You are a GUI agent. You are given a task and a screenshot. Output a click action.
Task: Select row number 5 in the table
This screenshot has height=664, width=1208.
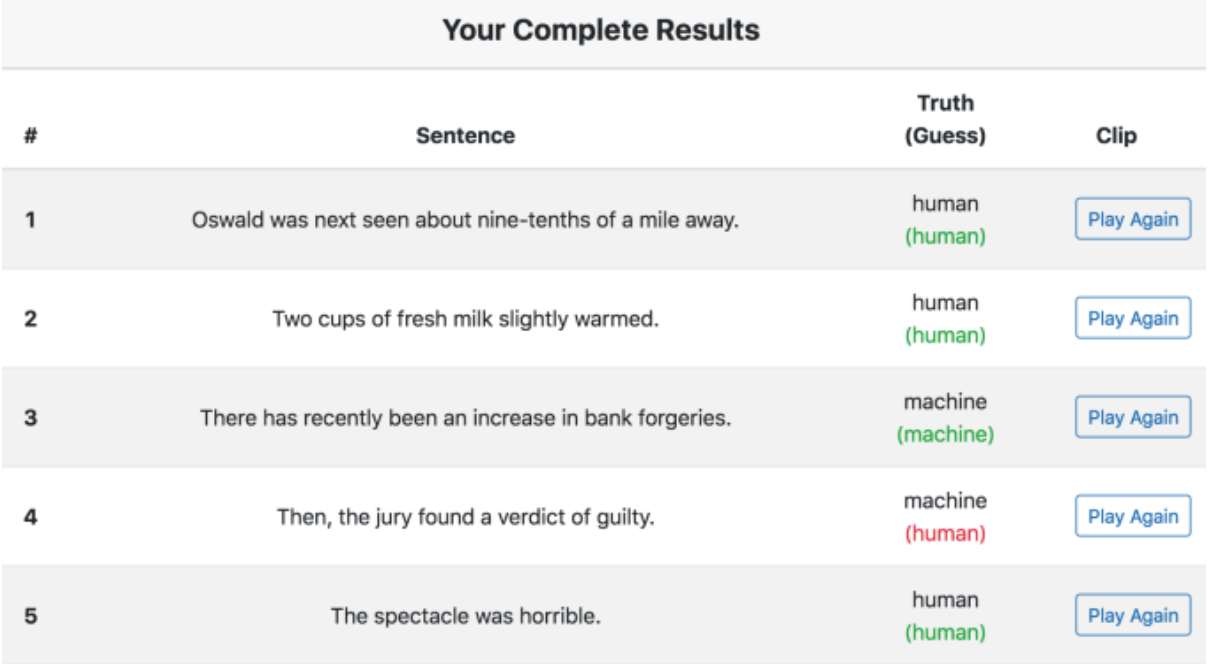pyautogui.click(x=30, y=616)
